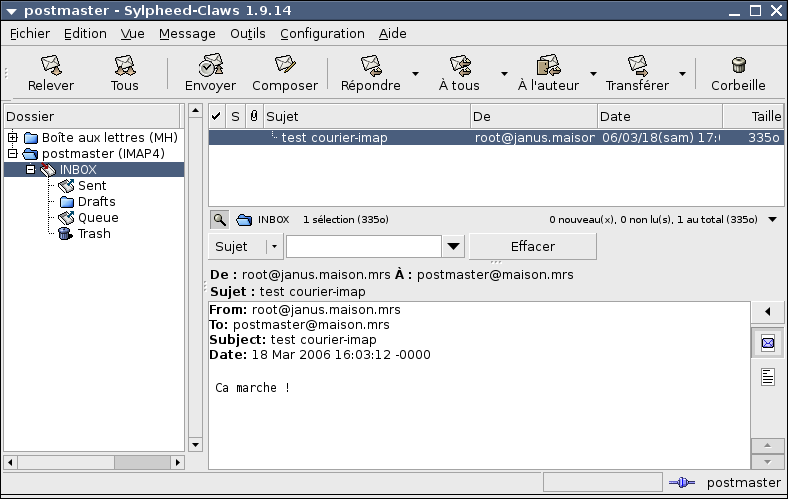Open the Outils menu
Viewport: 788px width, 499px height.
[x=248, y=34]
